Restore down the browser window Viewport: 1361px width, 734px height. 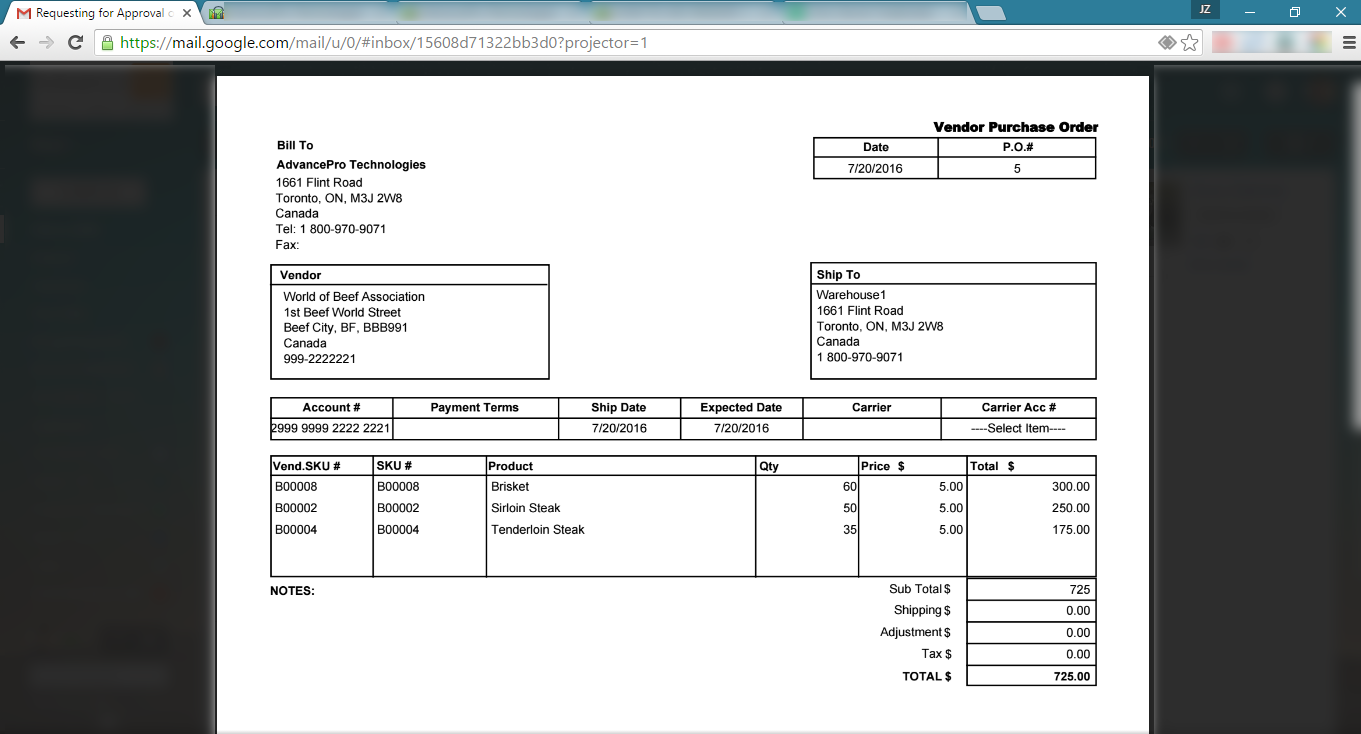click(1295, 12)
